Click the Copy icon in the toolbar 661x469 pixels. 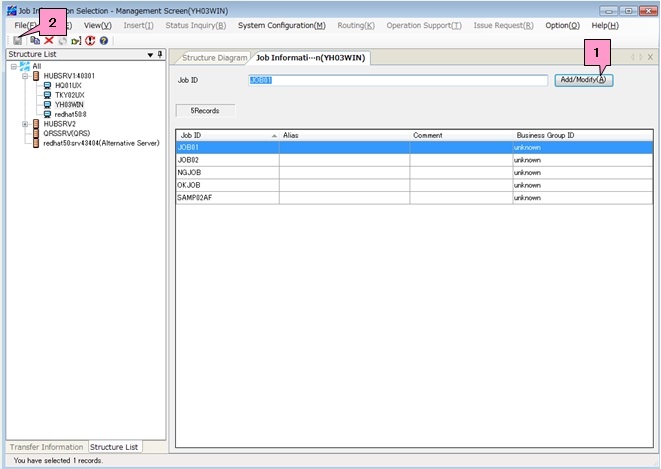[x=35, y=40]
